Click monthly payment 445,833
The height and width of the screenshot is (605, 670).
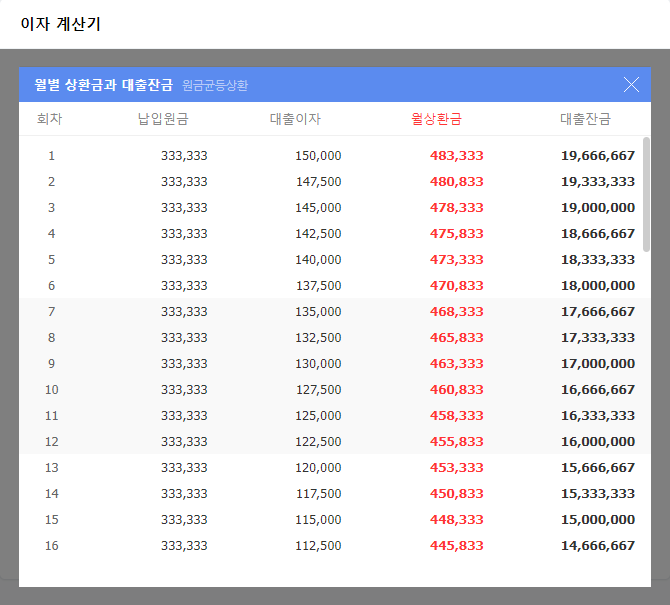coord(456,546)
